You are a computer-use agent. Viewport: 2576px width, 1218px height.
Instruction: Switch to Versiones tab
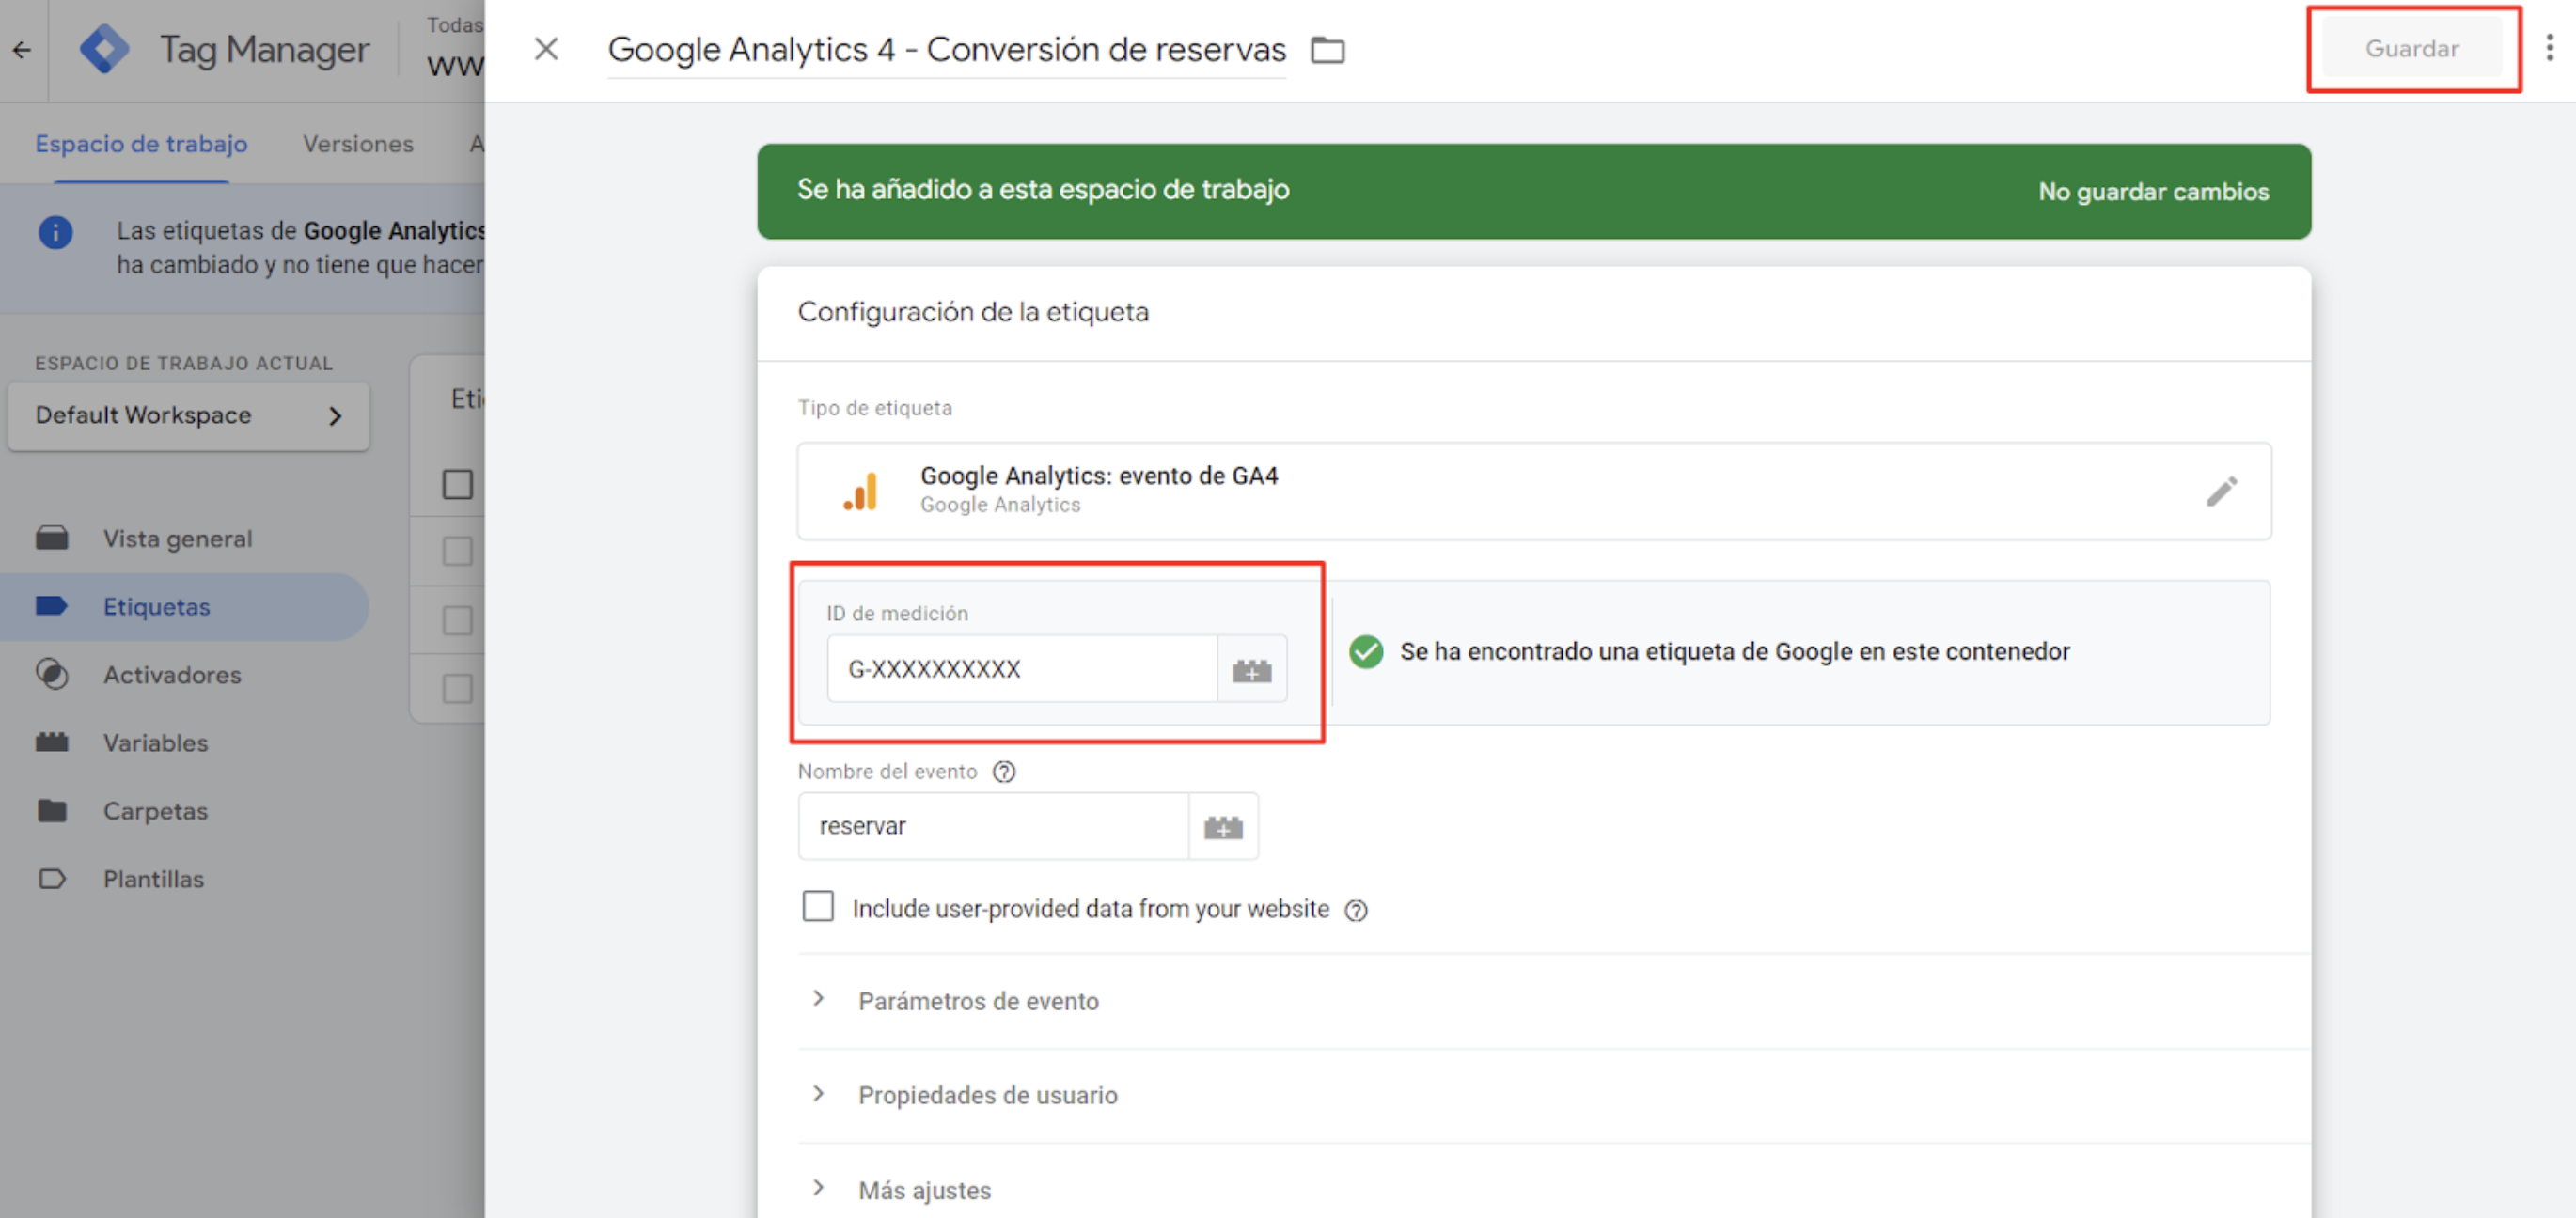358,144
